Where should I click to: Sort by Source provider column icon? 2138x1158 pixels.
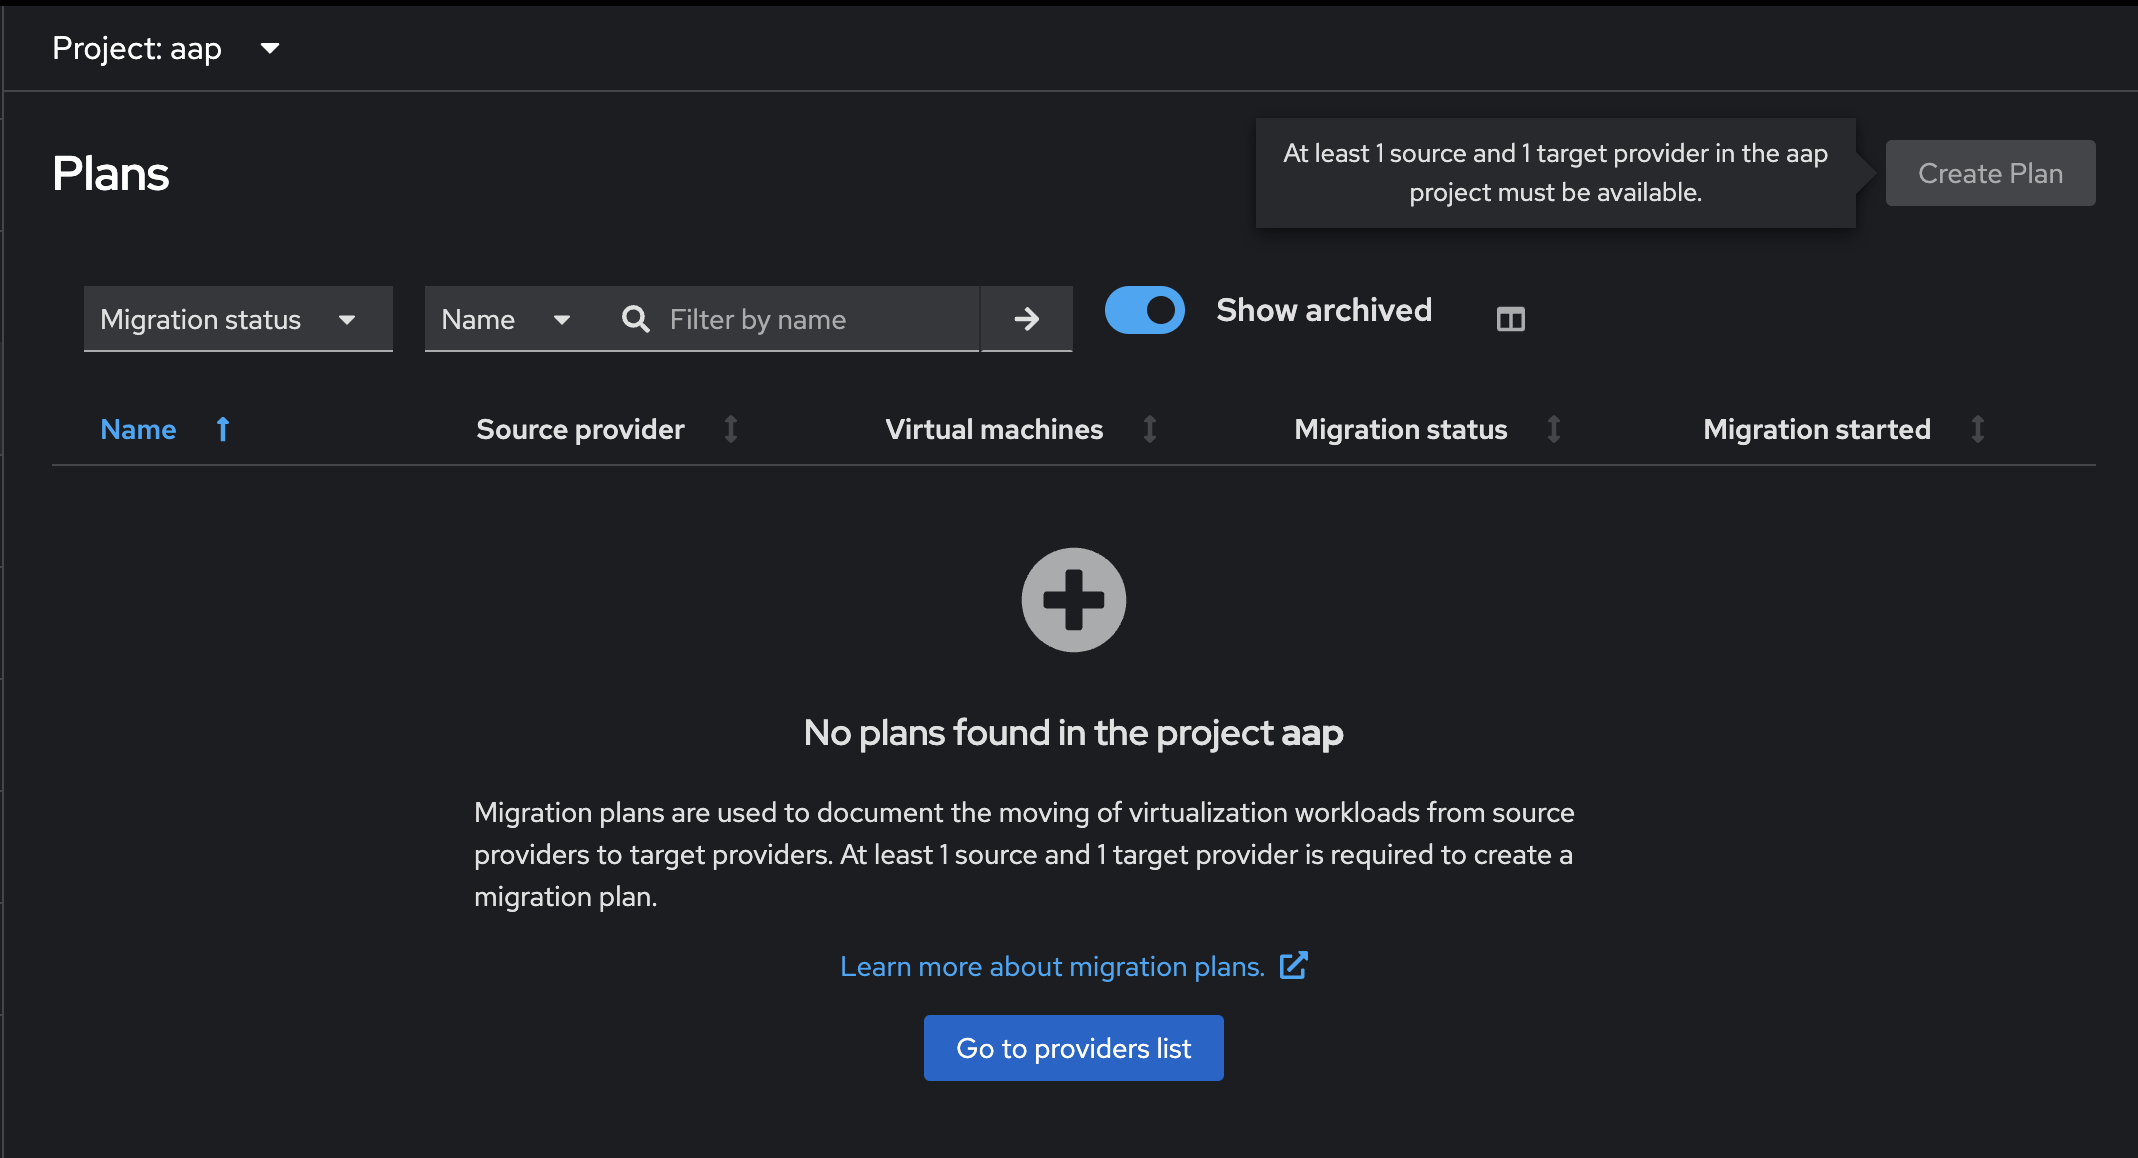(731, 429)
